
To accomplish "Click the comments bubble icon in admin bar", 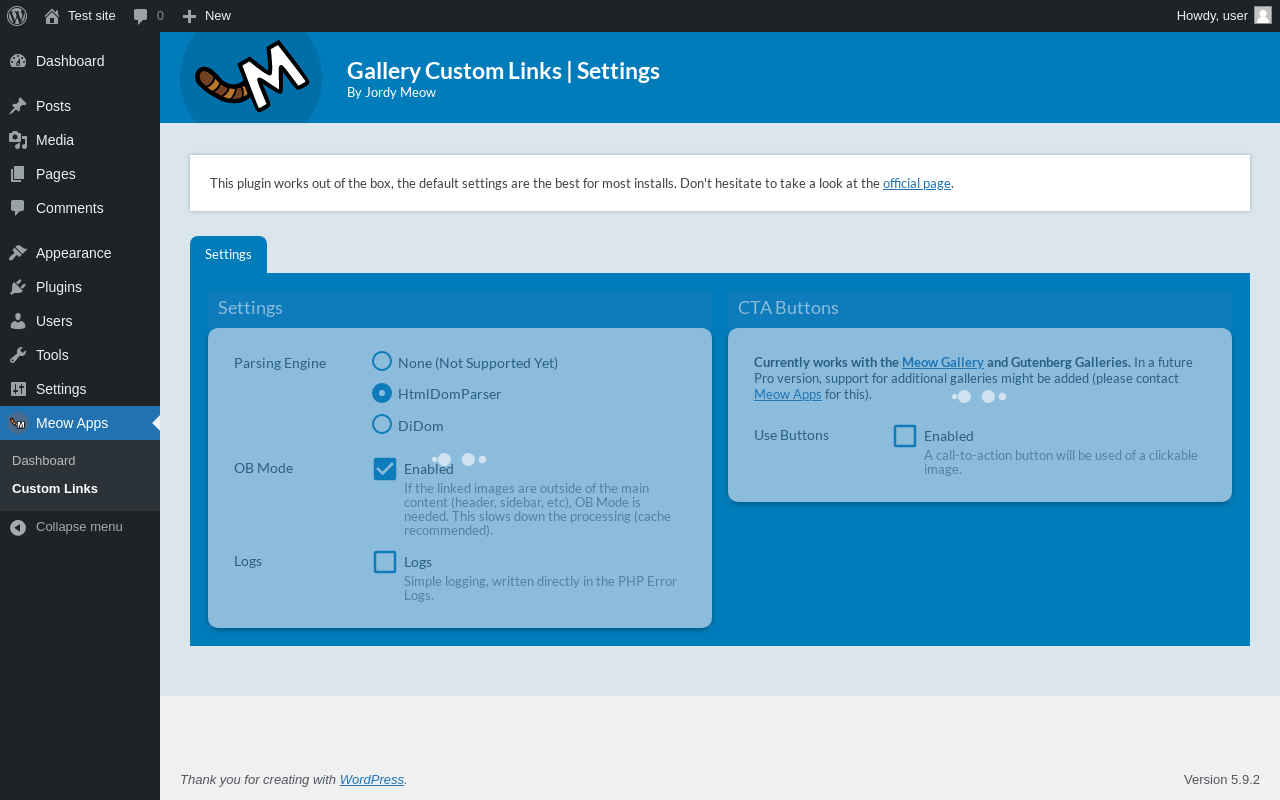I will coord(140,16).
